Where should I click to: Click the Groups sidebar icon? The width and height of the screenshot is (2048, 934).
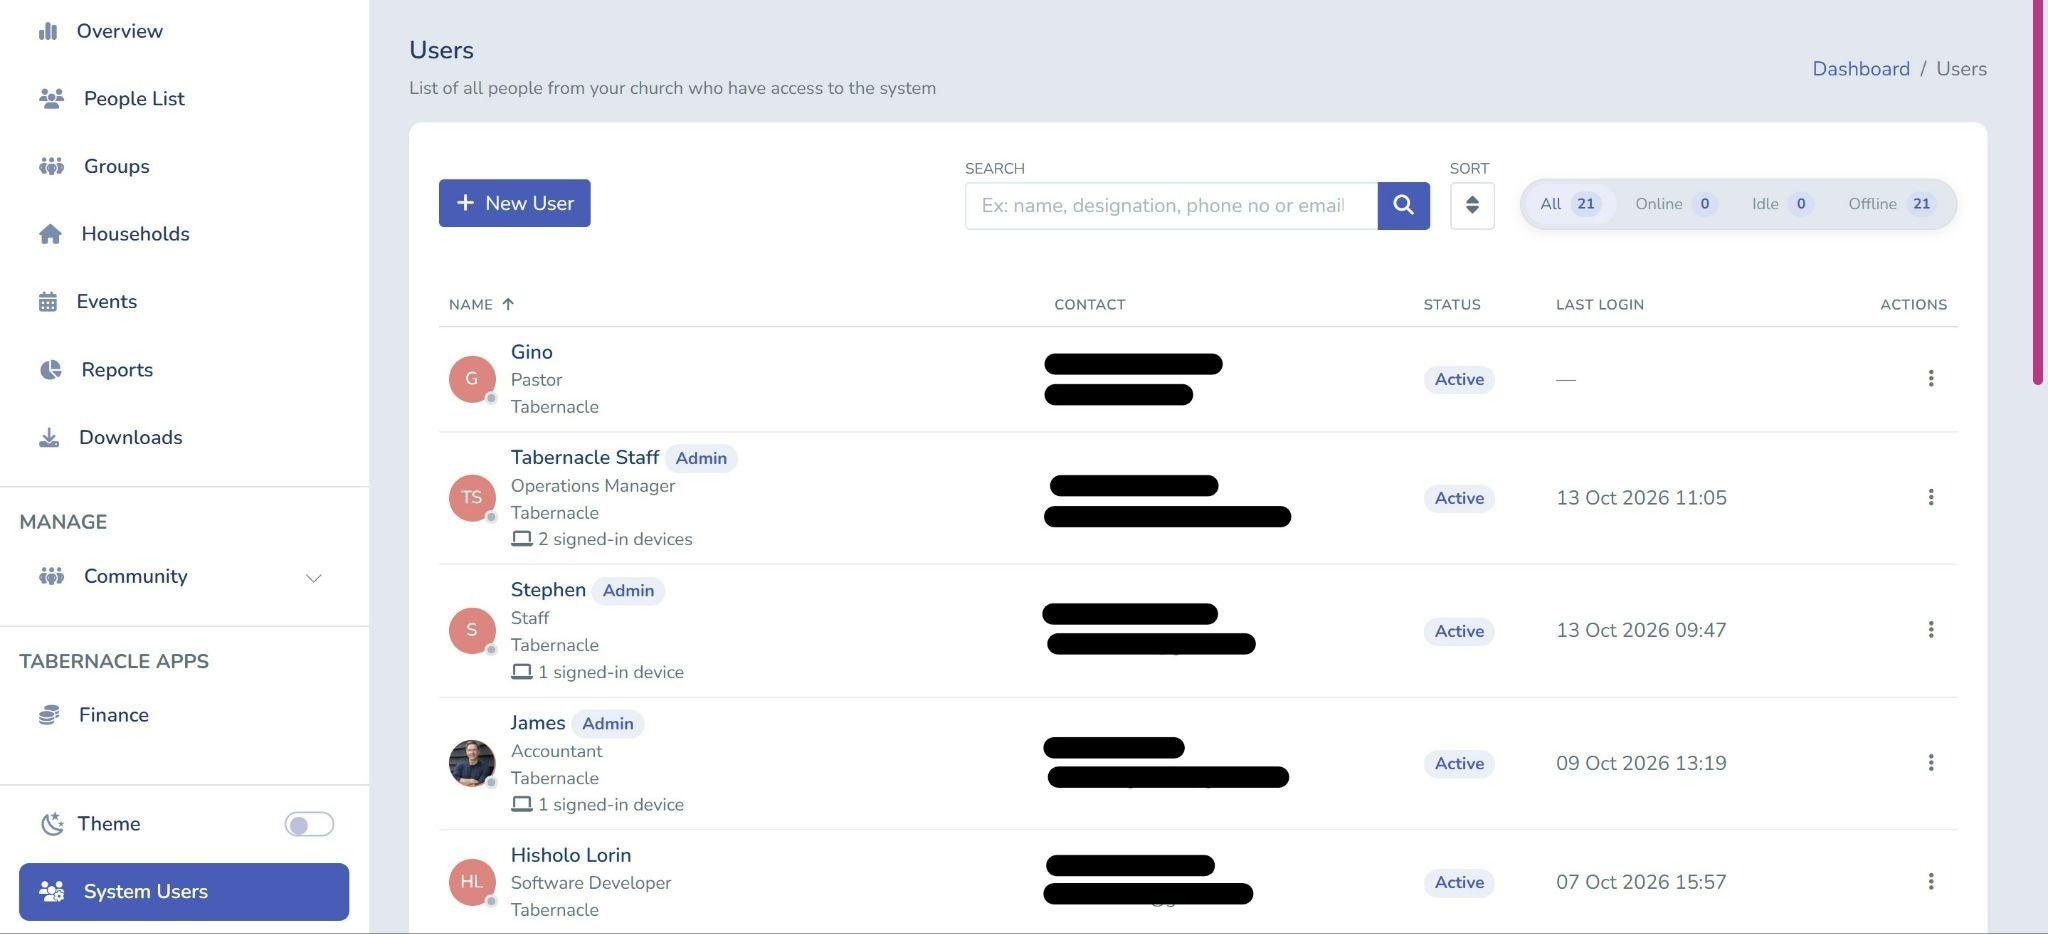point(51,166)
